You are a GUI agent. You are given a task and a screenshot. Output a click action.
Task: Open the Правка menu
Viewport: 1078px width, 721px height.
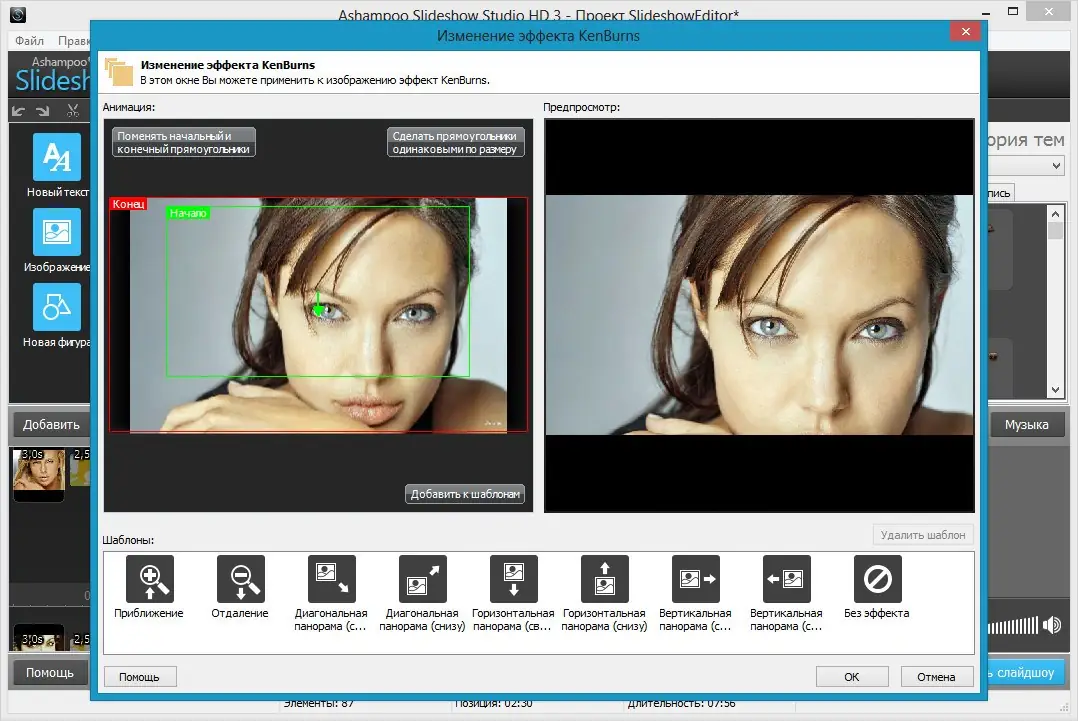[74, 41]
